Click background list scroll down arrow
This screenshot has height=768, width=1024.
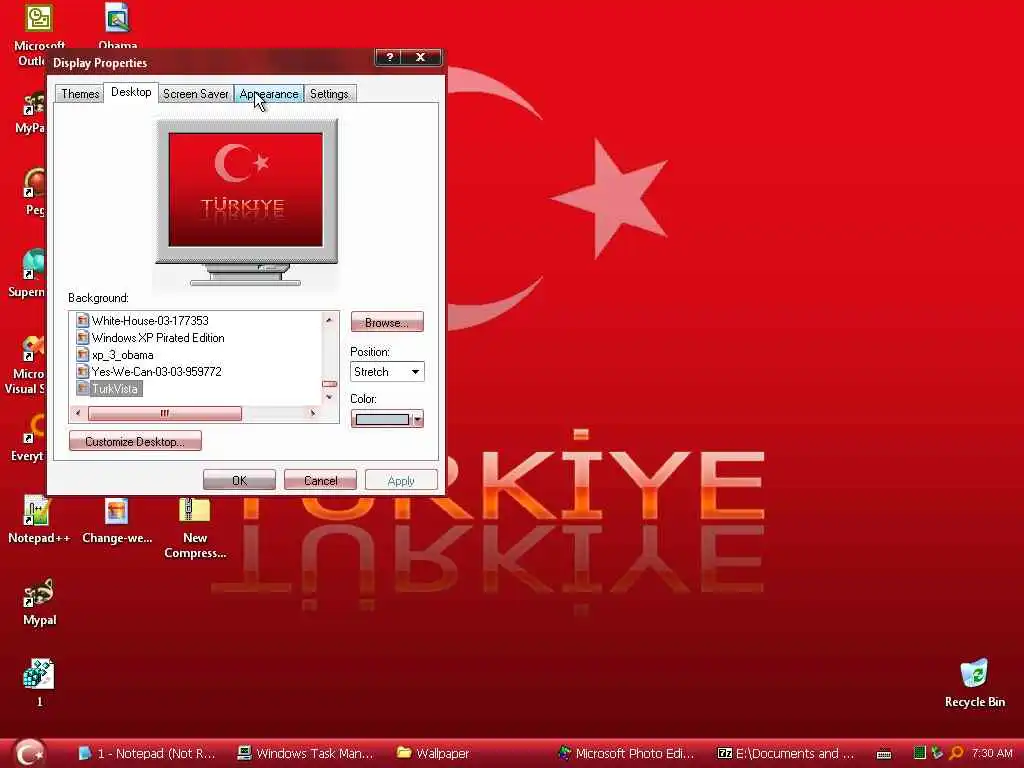(x=329, y=397)
